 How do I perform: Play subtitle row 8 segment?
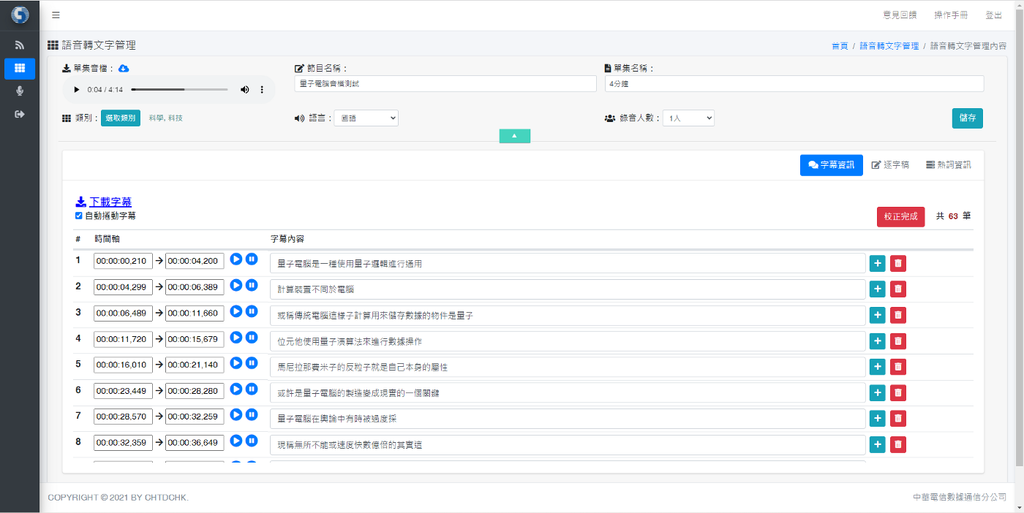(x=236, y=441)
